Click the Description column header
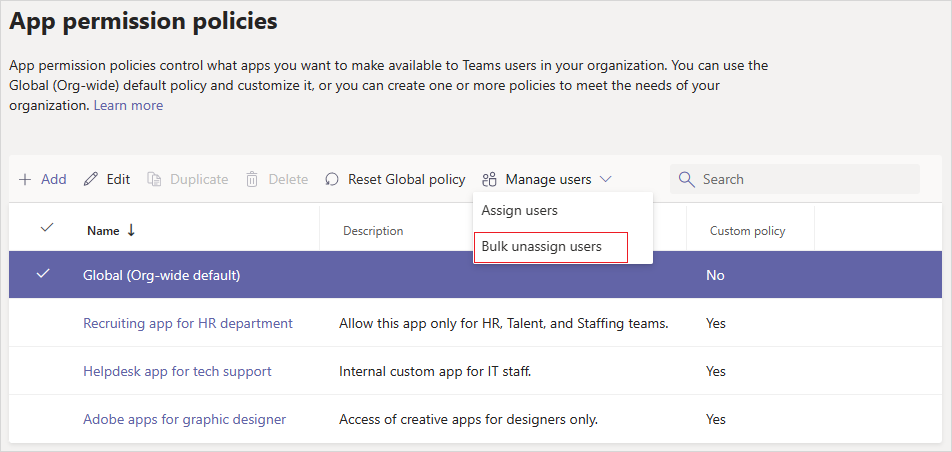 point(373,231)
